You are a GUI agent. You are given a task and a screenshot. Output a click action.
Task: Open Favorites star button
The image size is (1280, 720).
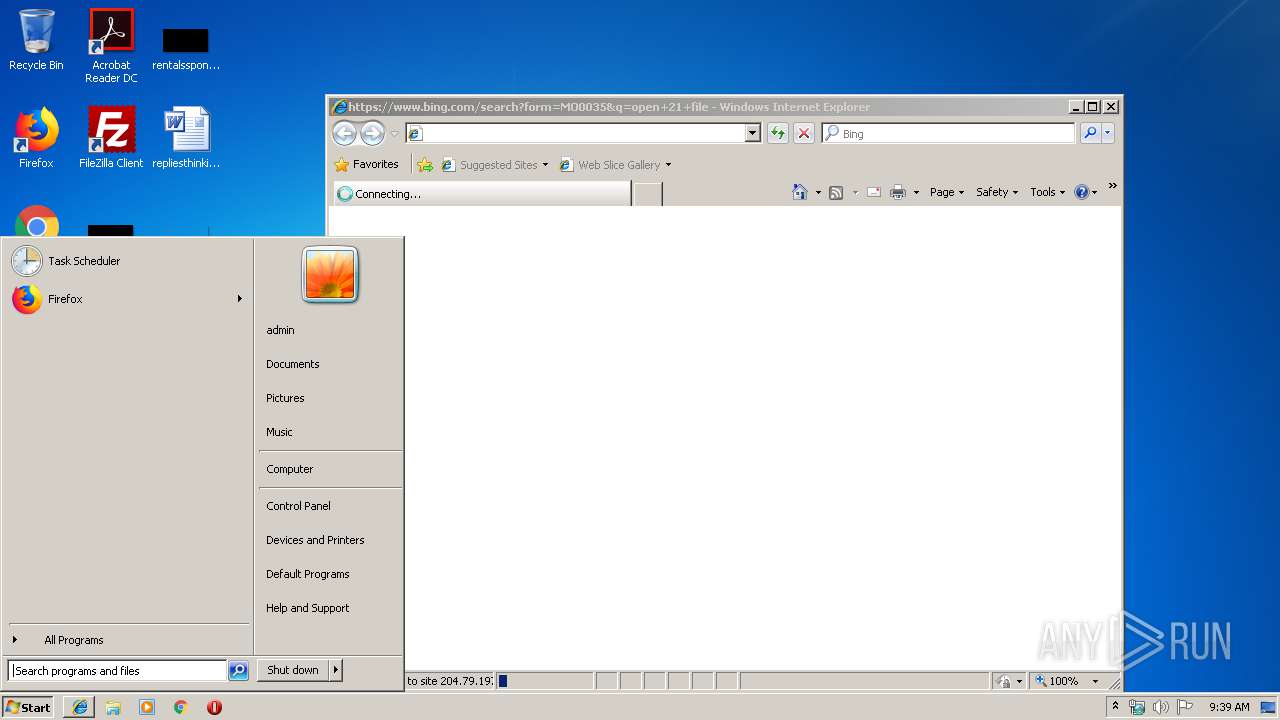[367, 164]
